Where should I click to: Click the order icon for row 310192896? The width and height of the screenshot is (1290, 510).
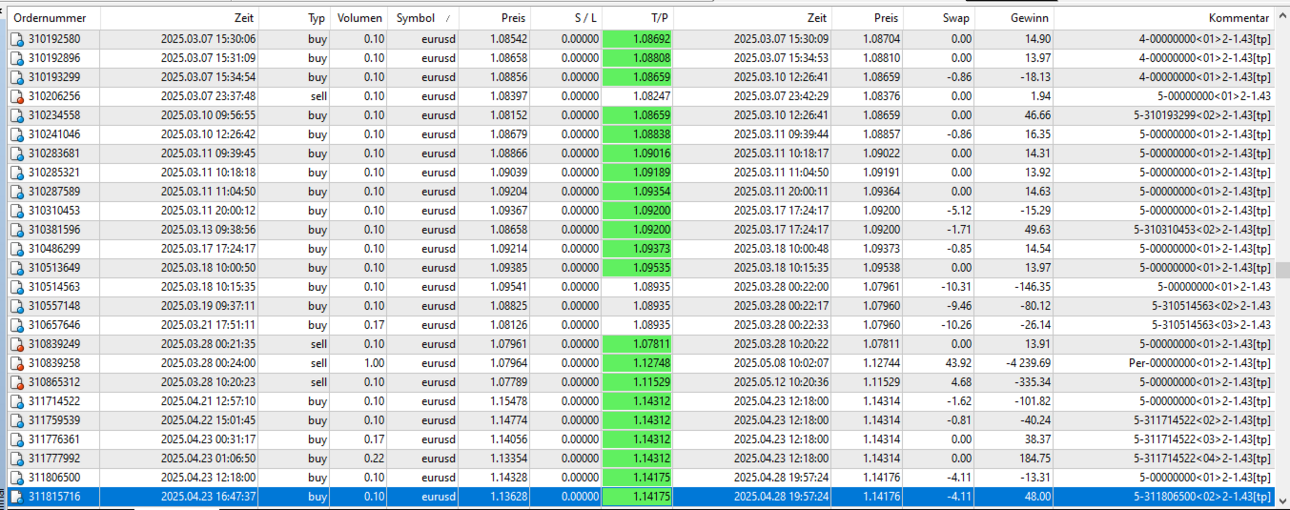point(17,58)
